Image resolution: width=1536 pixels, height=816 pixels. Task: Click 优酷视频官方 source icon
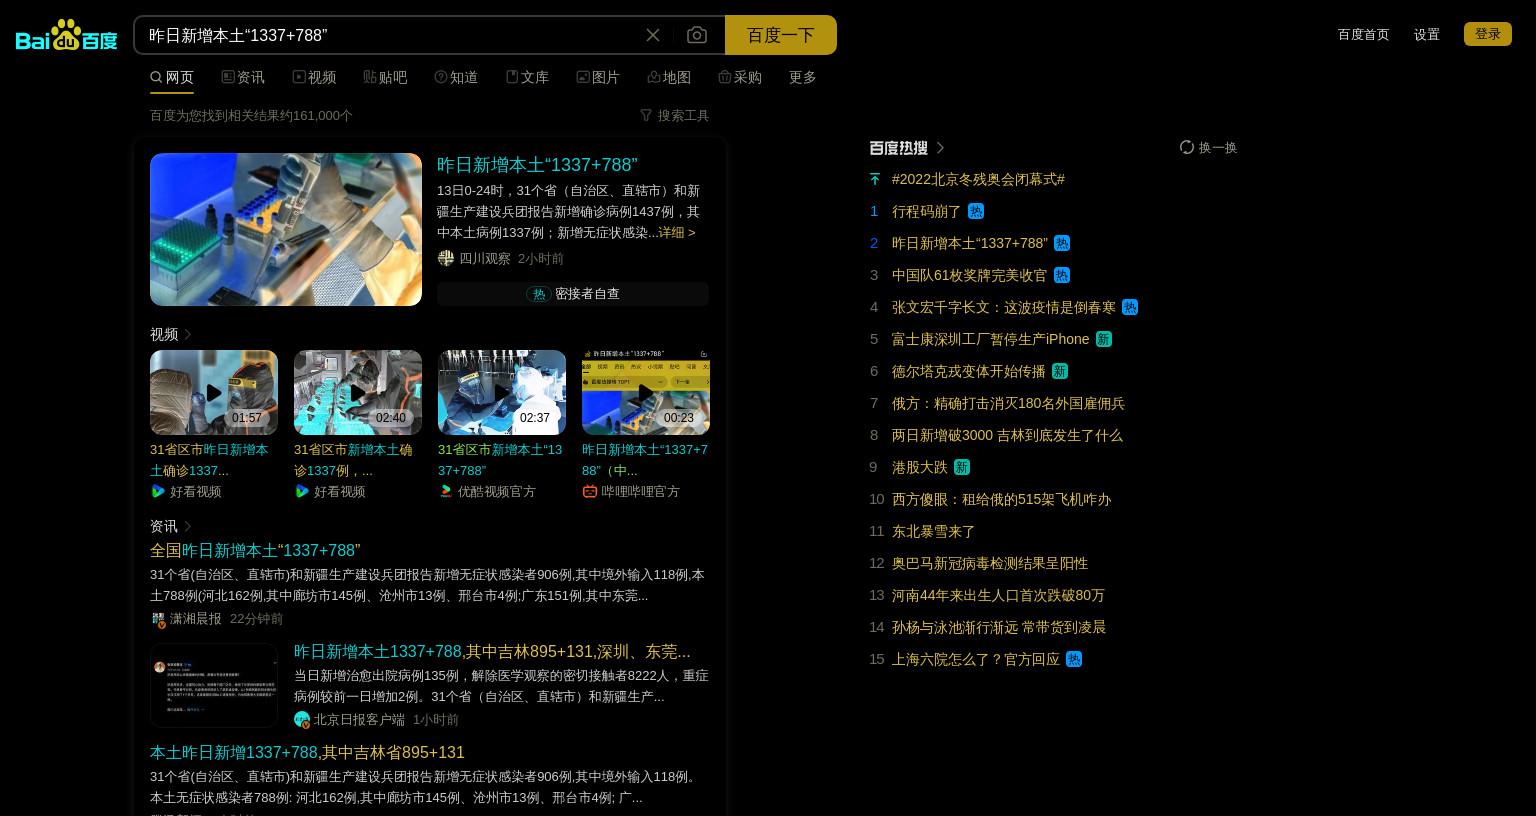[x=446, y=491]
